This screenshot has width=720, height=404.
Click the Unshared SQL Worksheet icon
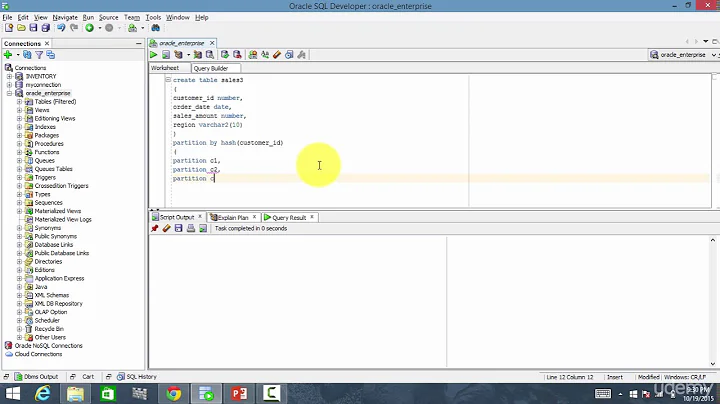click(253, 55)
